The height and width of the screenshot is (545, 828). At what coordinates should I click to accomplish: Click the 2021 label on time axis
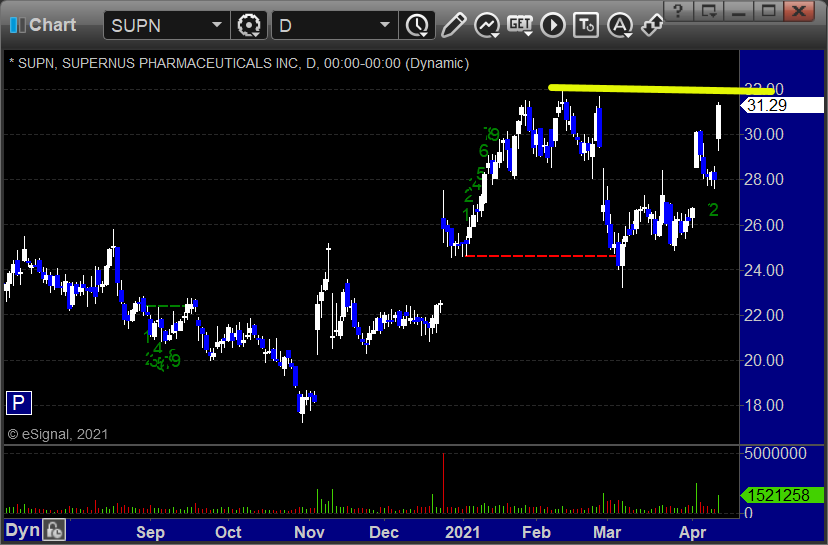[x=463, y=532]
